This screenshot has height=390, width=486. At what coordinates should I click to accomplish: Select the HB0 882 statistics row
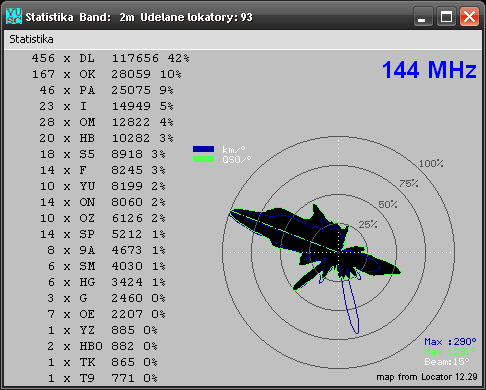[102, 346]
